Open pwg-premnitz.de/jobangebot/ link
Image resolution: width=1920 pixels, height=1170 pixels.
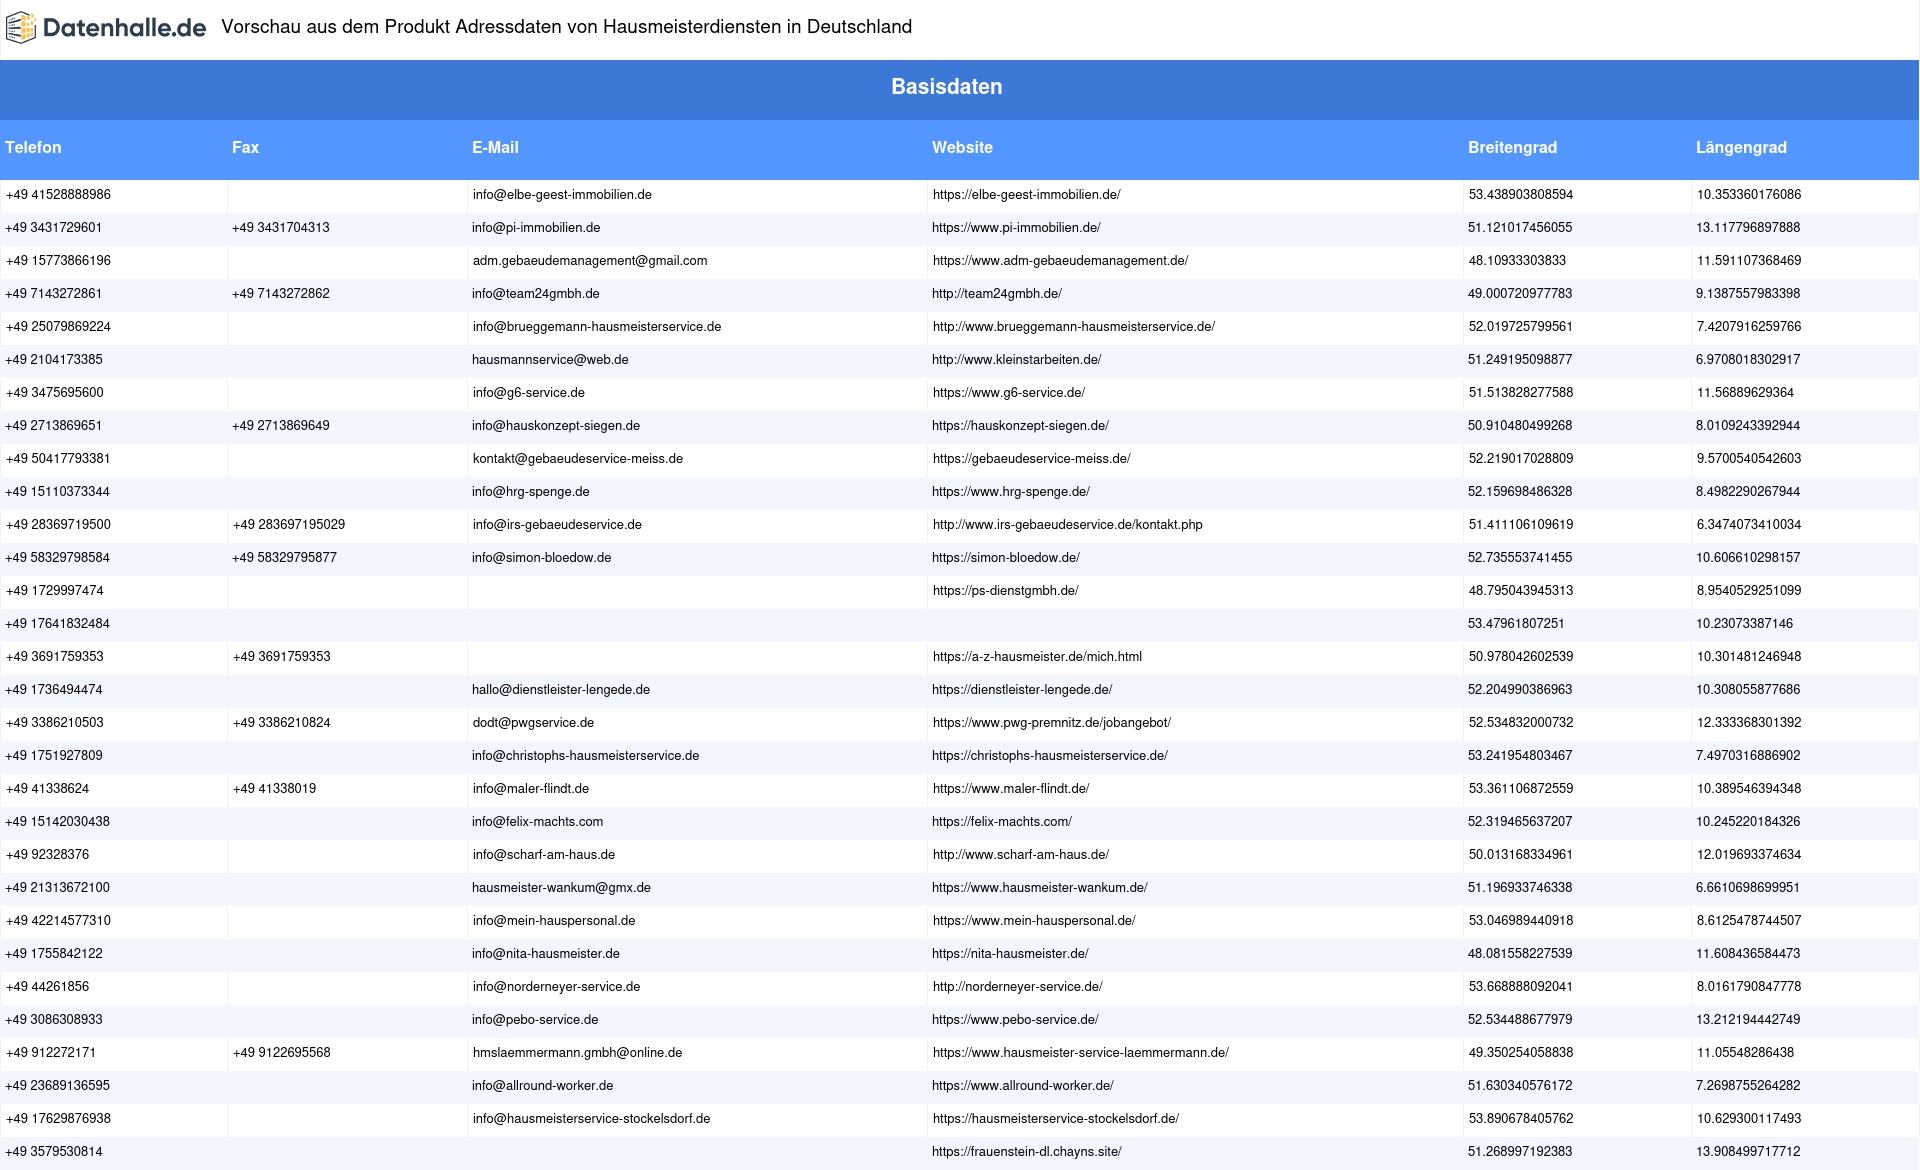(1052, 723)
